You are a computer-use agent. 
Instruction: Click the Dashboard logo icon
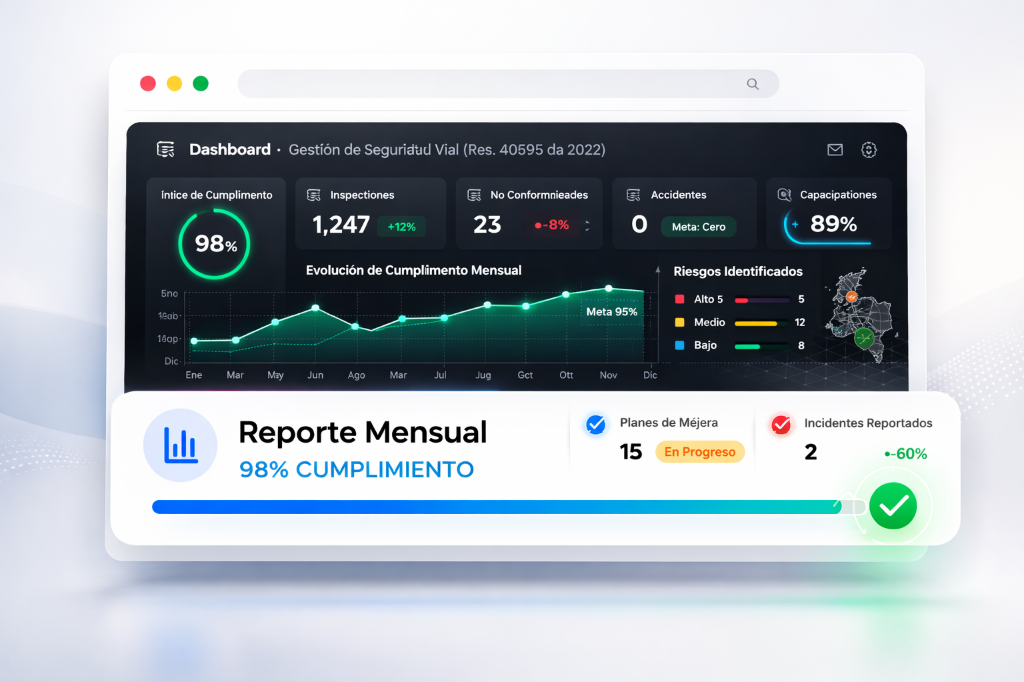[x=166, y=150]
